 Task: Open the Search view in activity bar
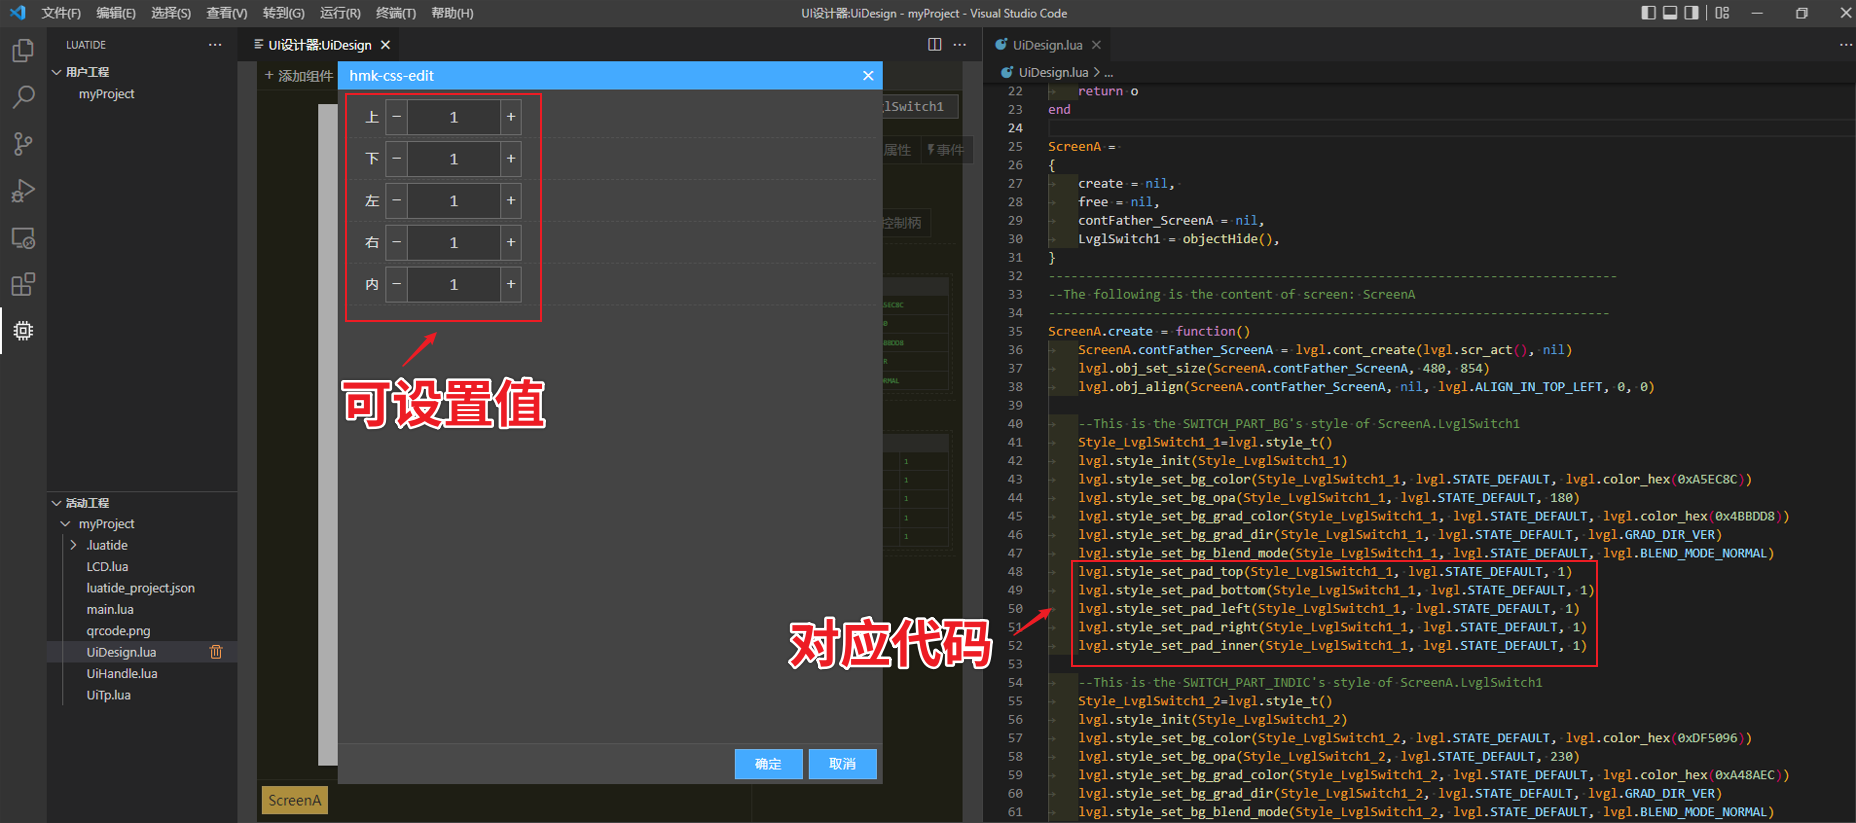click(x=23, y=97)
